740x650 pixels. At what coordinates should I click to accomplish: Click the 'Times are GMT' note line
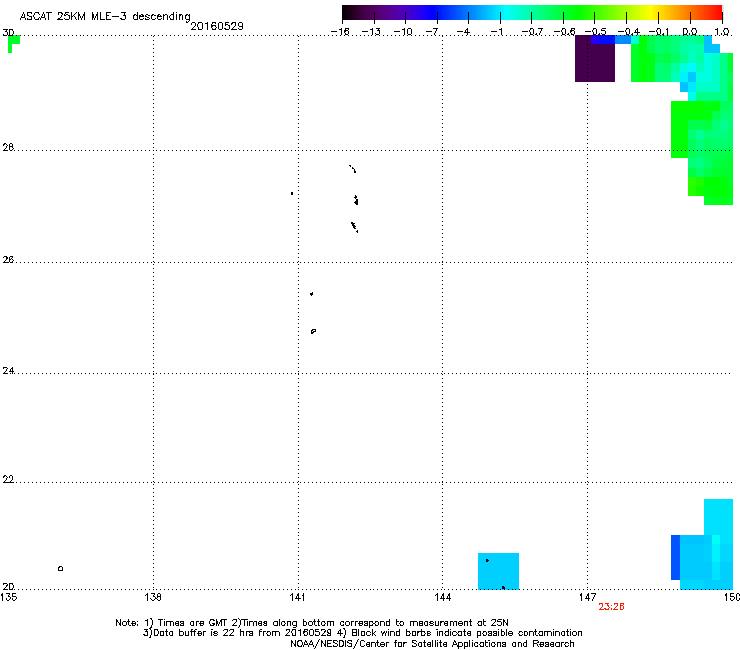(x=311, y=623)
